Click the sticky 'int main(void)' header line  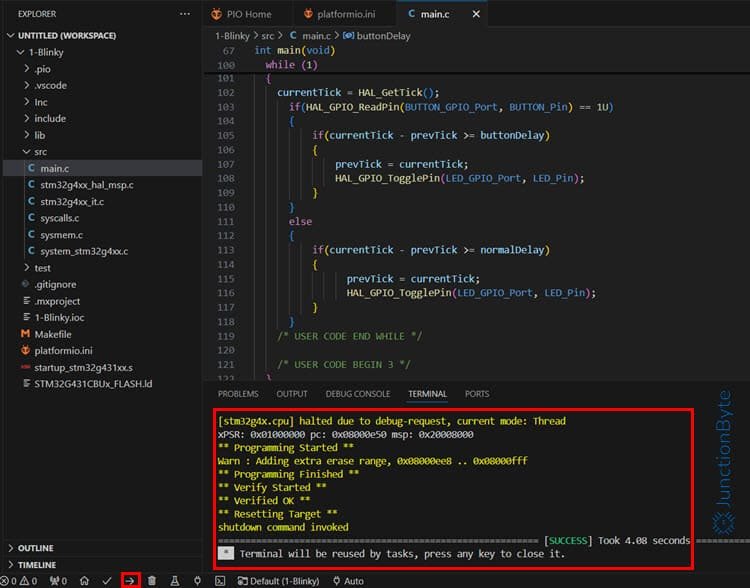coord(295,50)
